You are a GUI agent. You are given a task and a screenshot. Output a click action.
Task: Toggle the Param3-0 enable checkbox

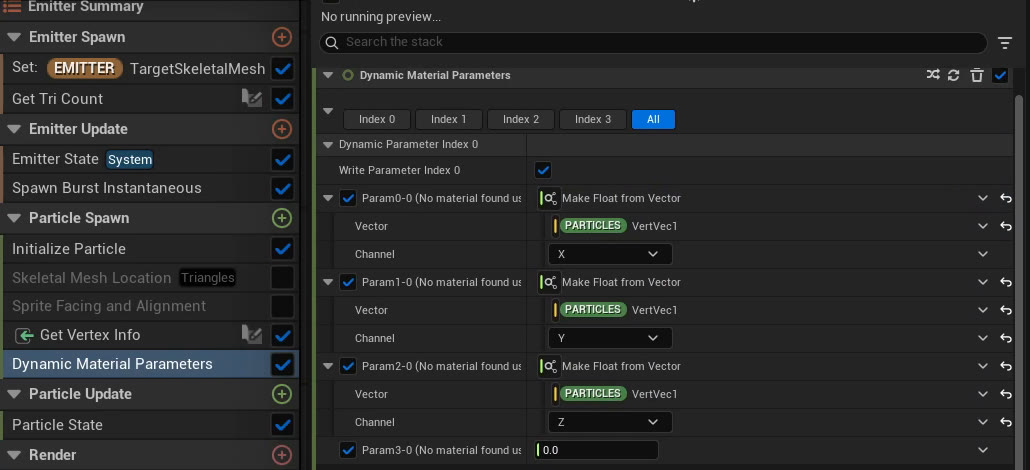(x=348, y=450)
